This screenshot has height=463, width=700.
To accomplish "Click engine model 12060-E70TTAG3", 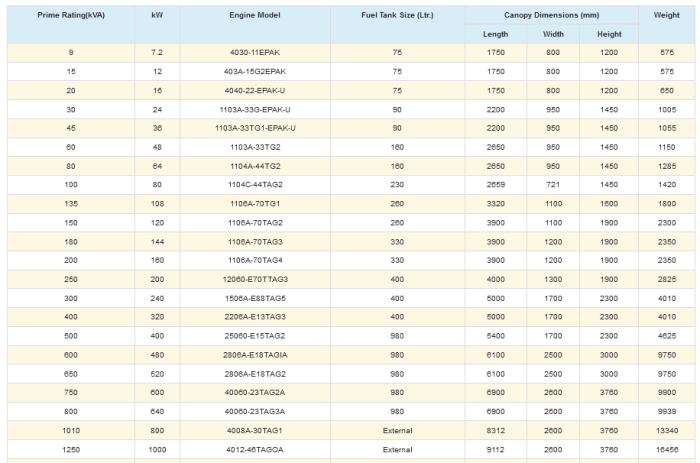I will click(x=255, y=279).
